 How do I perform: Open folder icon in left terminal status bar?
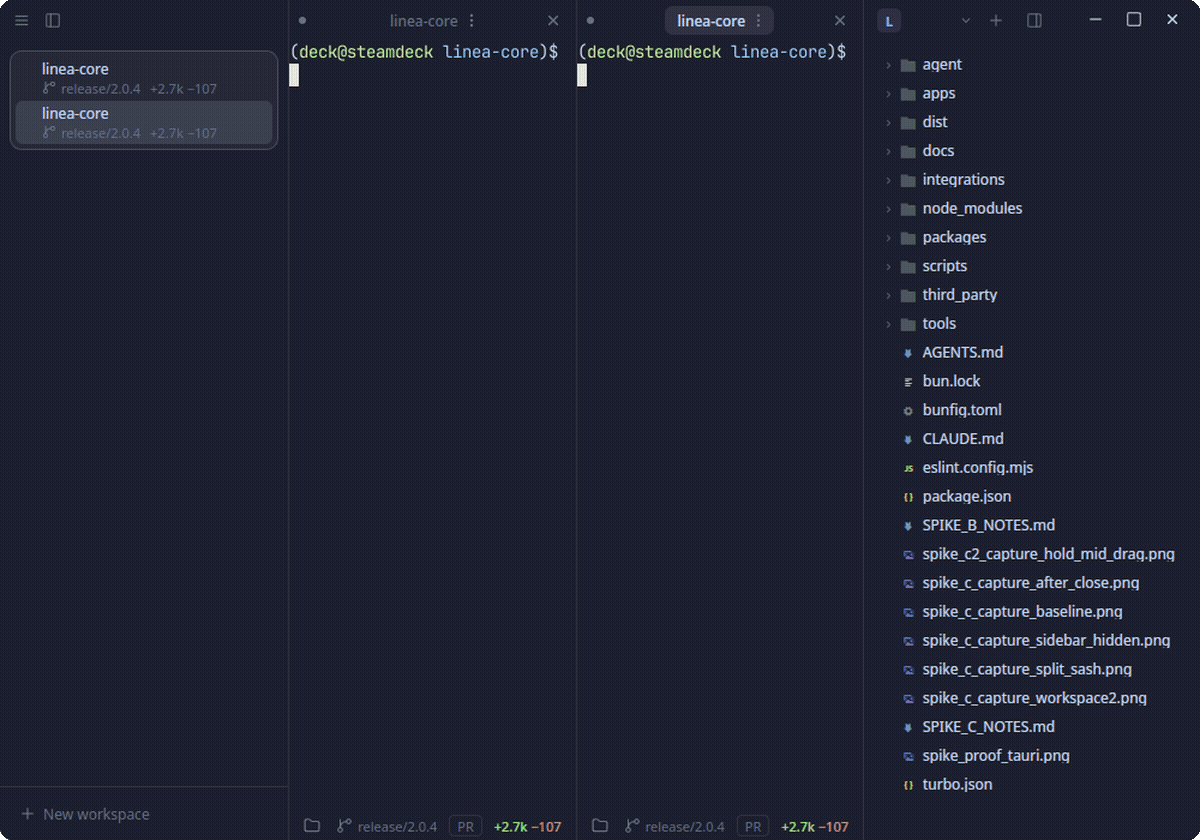click(312, 826)
